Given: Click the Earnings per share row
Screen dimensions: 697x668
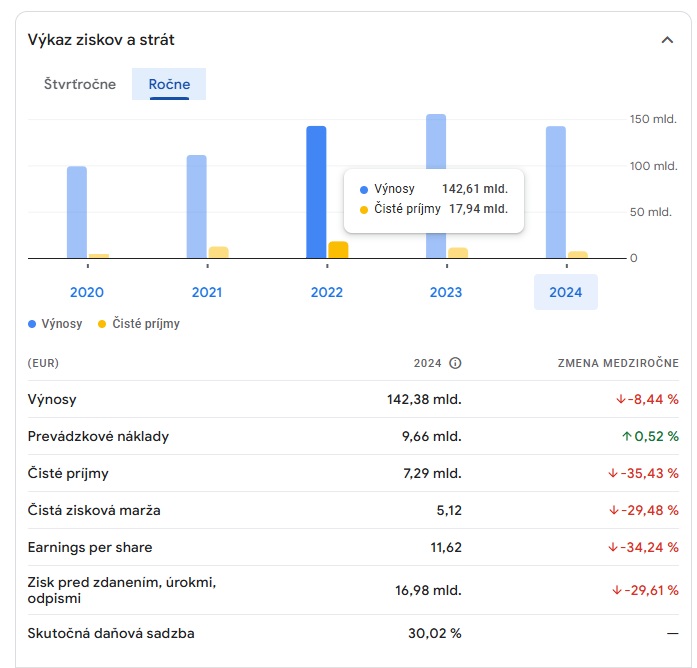Looking at the screenshot, I should point(90,547).
